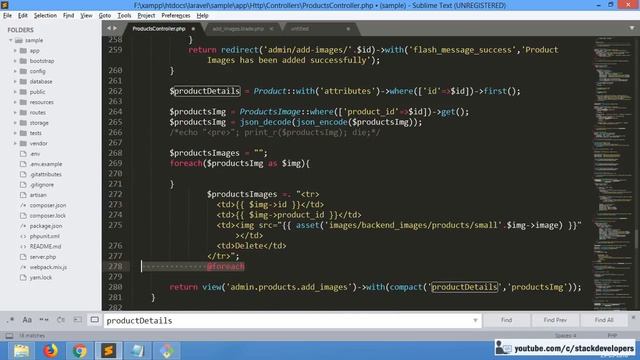This screenshot has height=360, width=640.
Task: Toggle highlight matches option
Action: pos(94,320)
